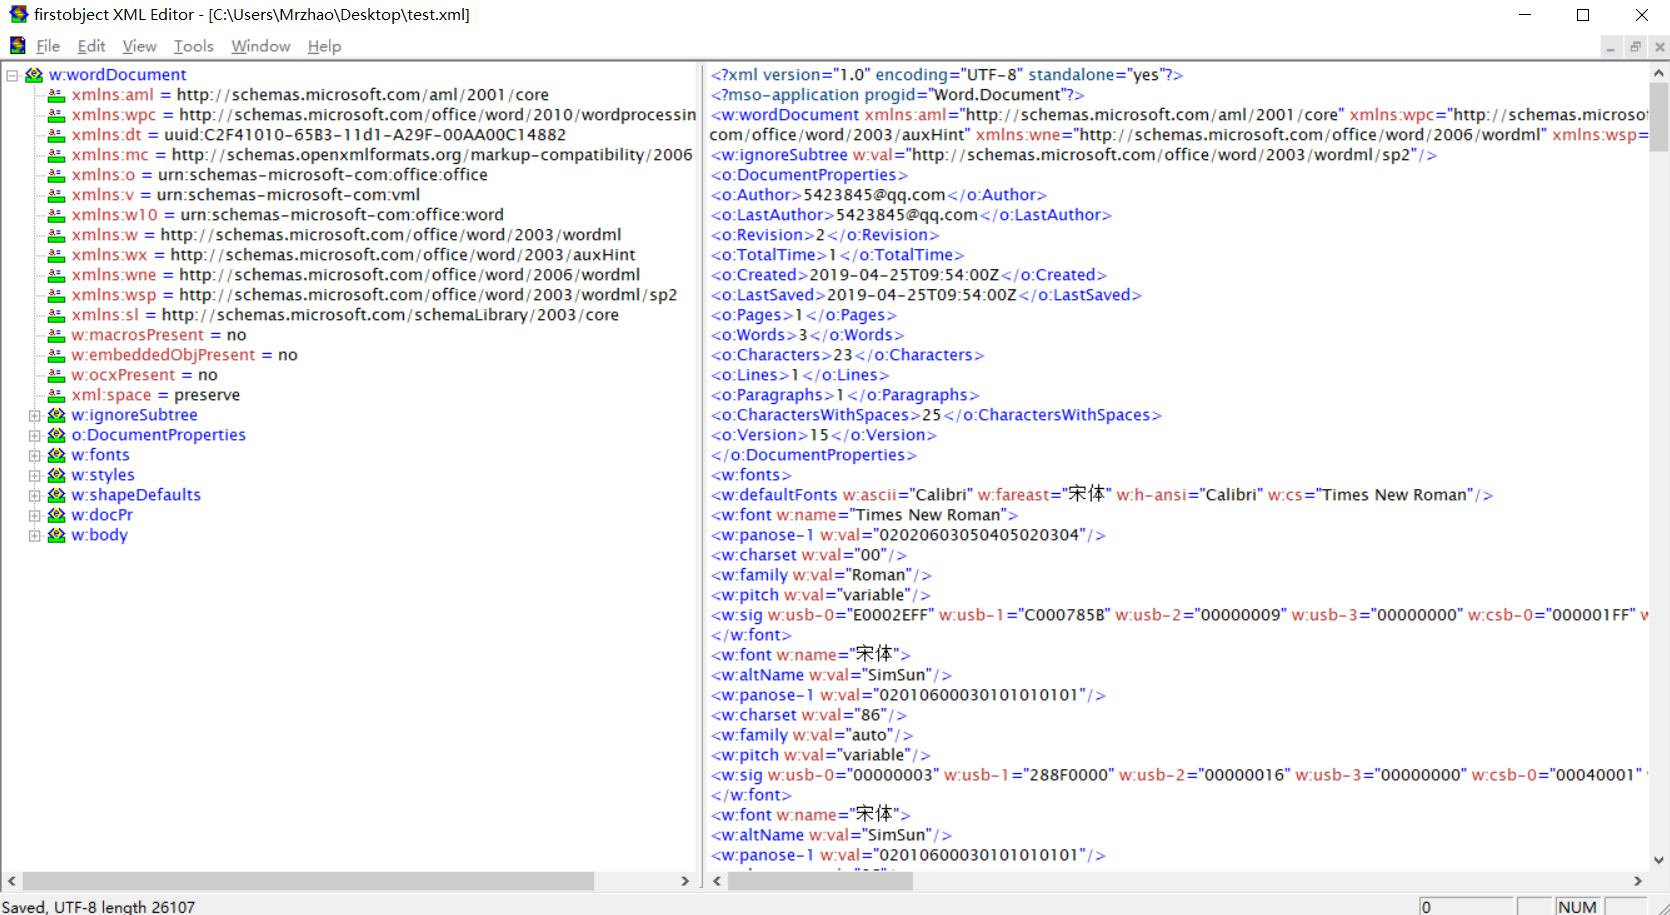Click the app icon beside the File menu
Viewport: 1670px width, 915px height.
(17, 46)
